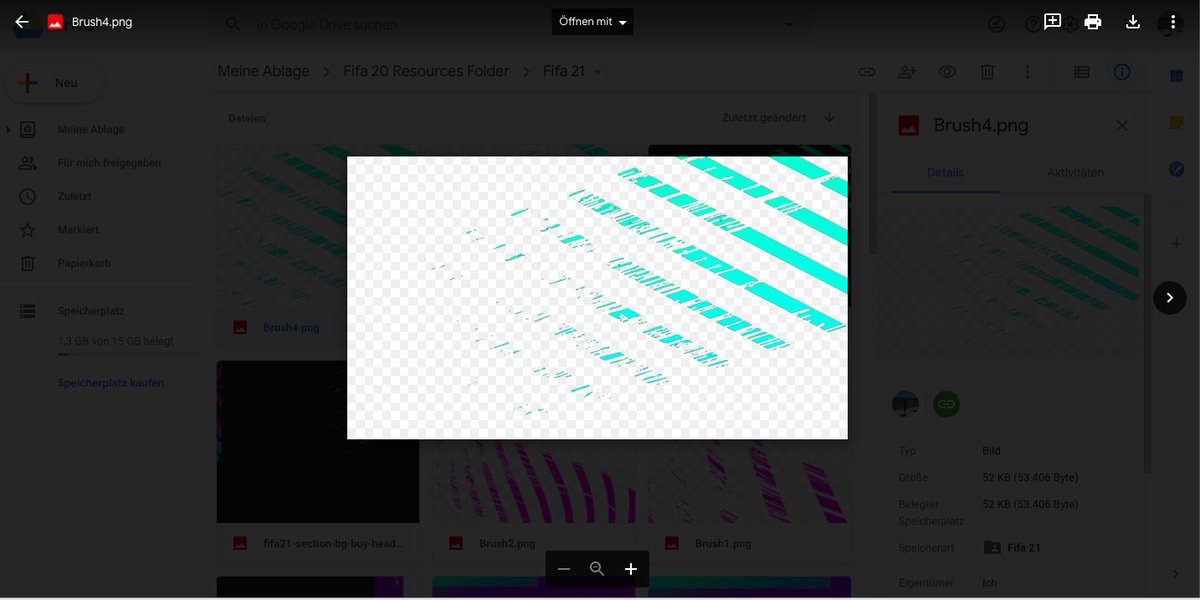Click the trash icon in Drive toolbar
Image resolution: width=1200 pixels, height=600 pixels.
click(987, 72)
